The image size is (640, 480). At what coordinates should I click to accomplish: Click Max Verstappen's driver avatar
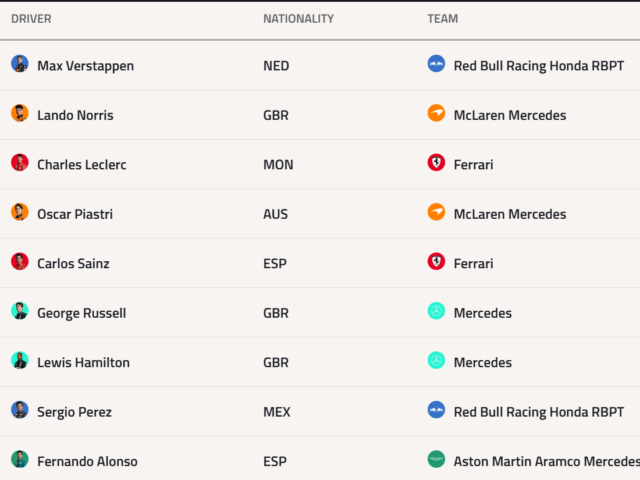[x=20, y=64]
